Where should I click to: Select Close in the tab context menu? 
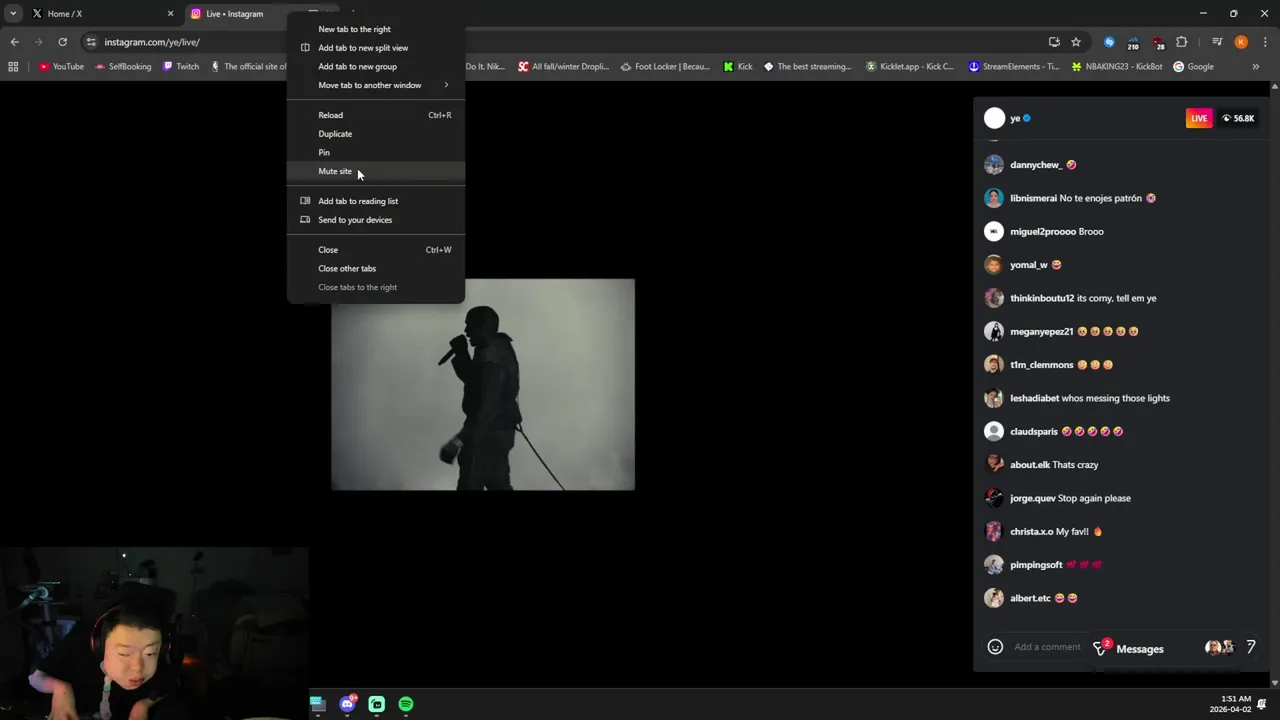[376, 250]
